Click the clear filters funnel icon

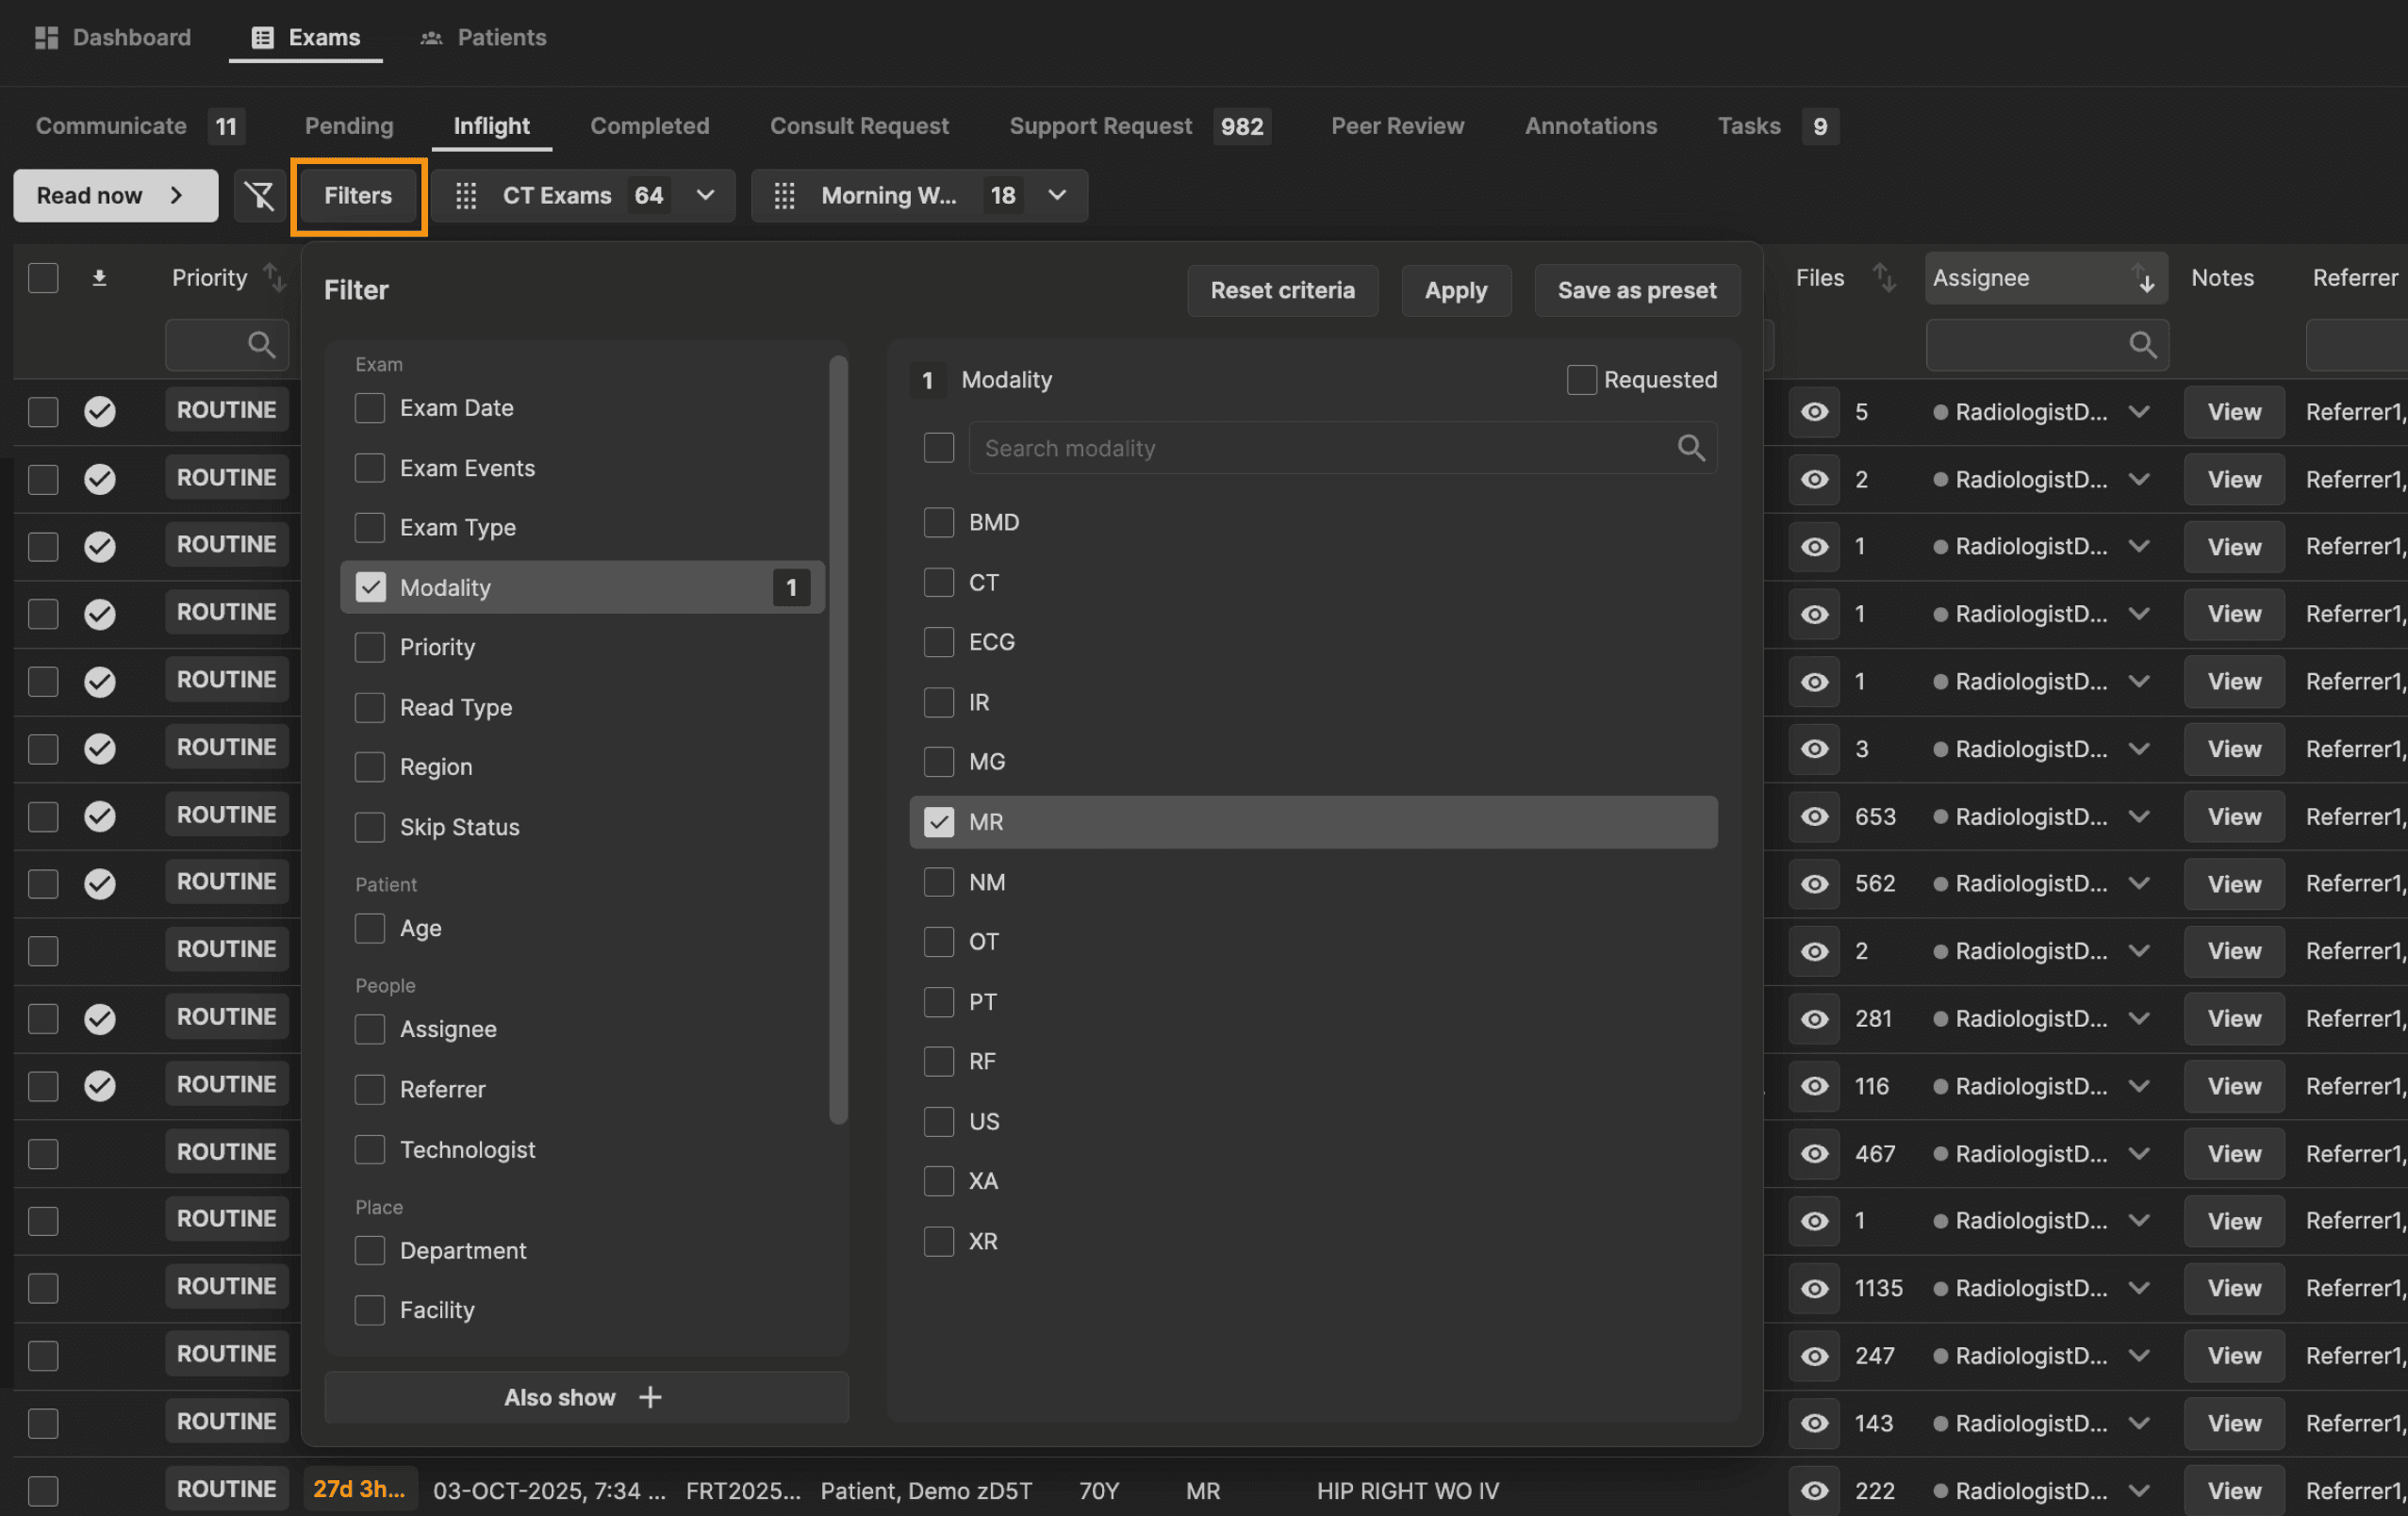260,195
